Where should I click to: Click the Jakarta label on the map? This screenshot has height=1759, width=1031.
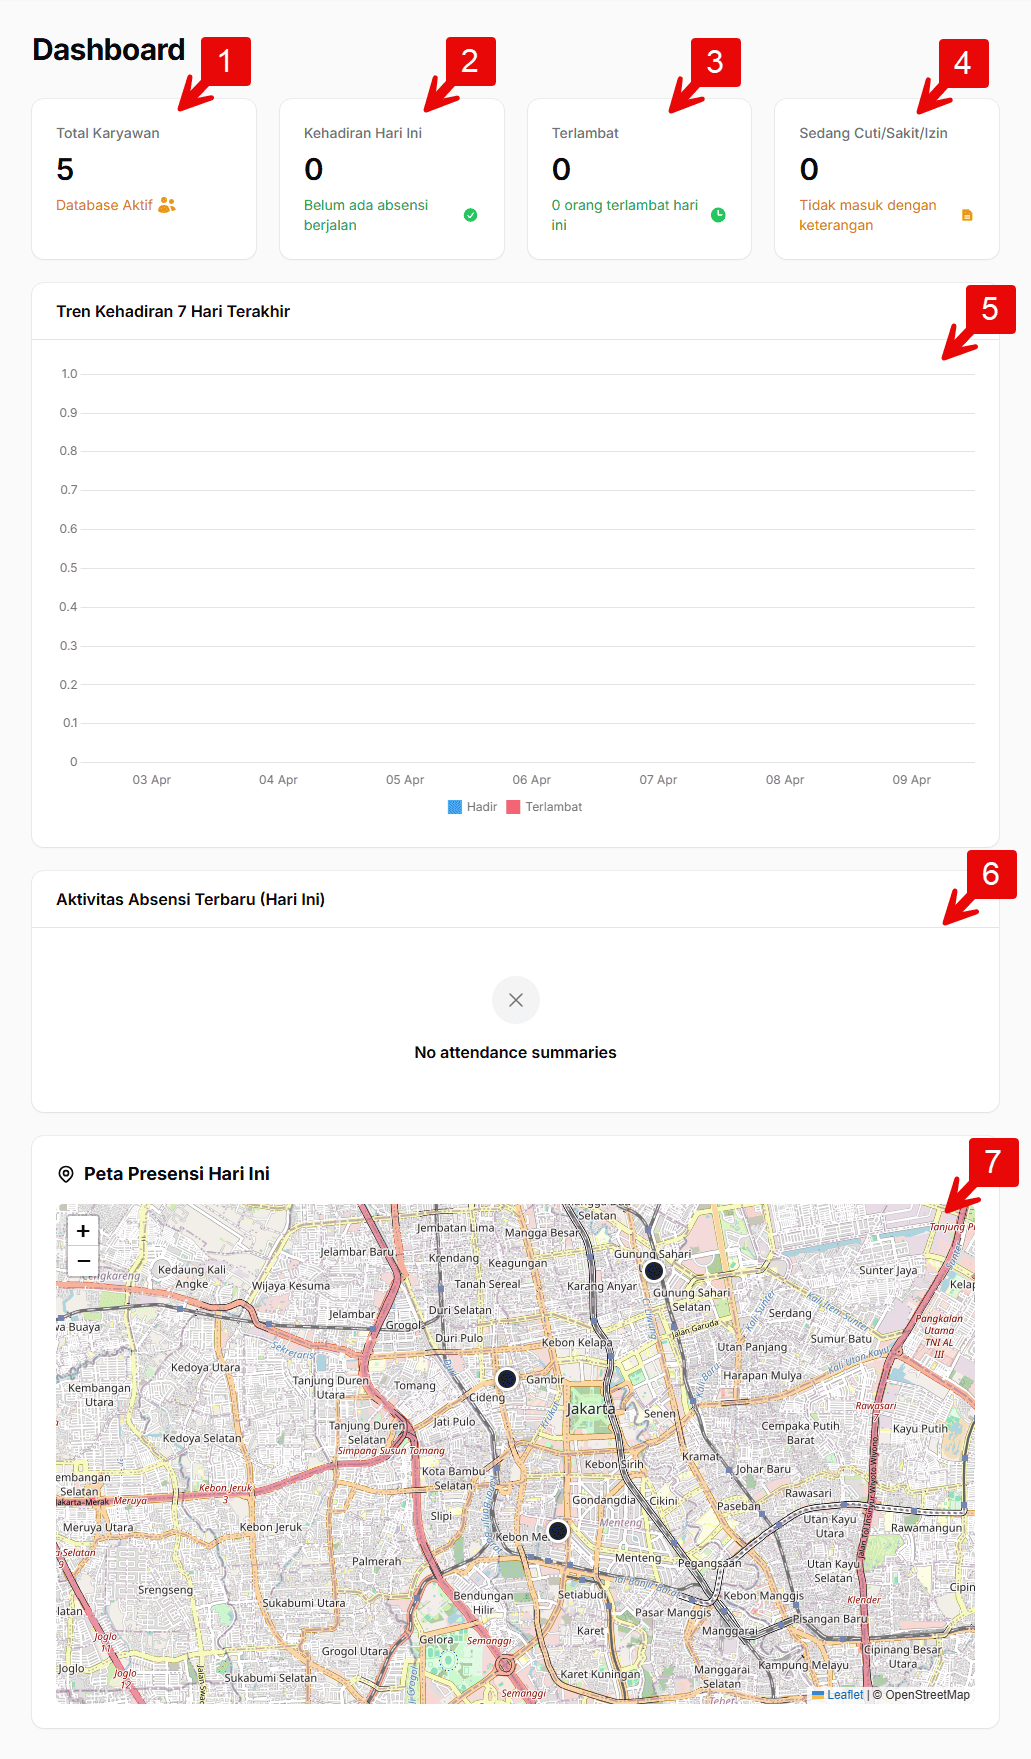tap(591, 1409)
